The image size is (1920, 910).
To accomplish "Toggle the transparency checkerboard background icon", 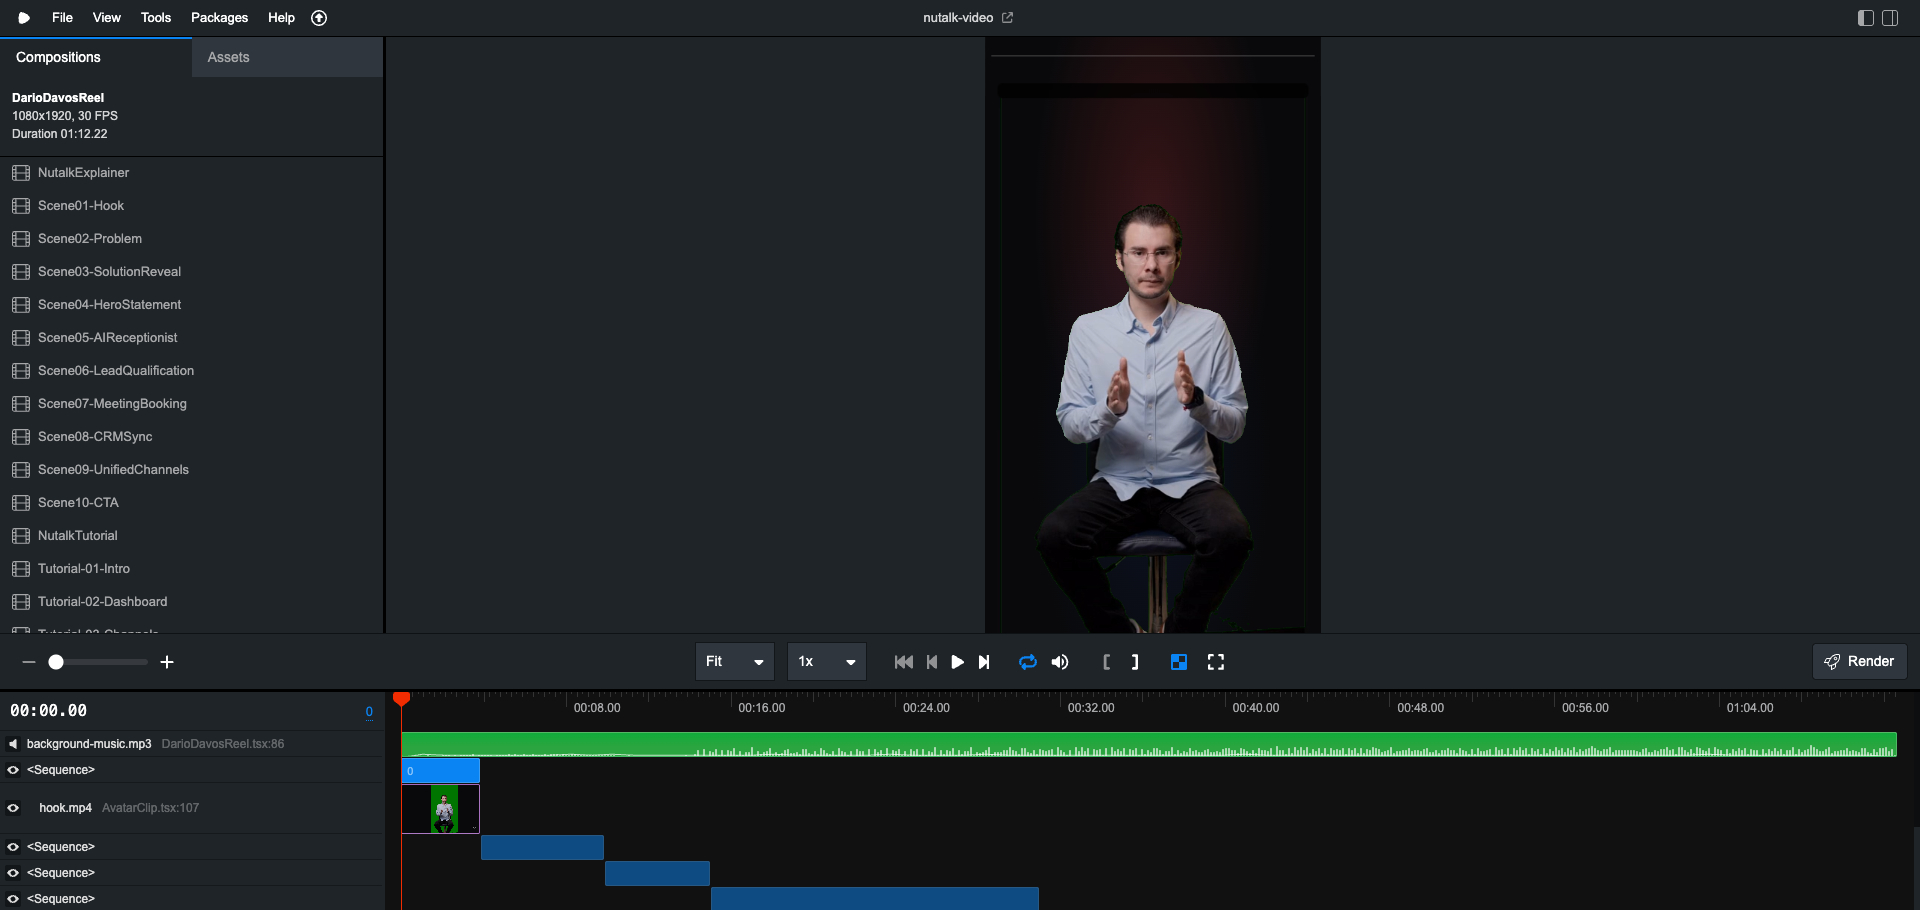I will tap(1179, 662).
